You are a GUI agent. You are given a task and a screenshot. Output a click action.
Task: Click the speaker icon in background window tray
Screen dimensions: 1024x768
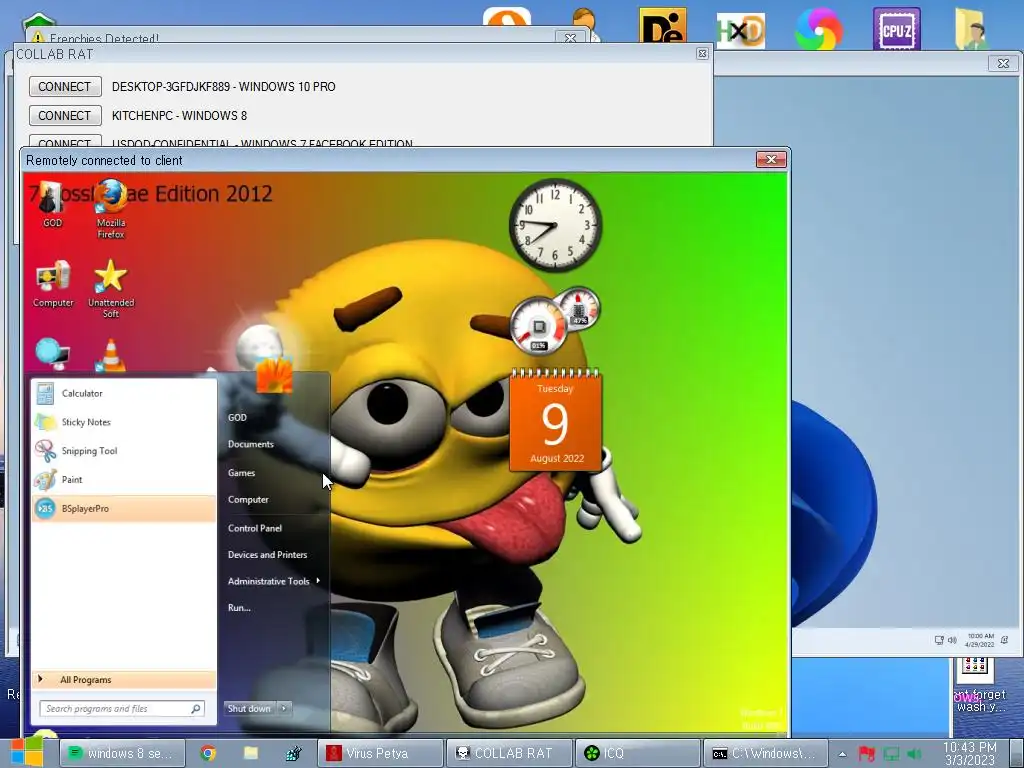[x=952, y=640]
